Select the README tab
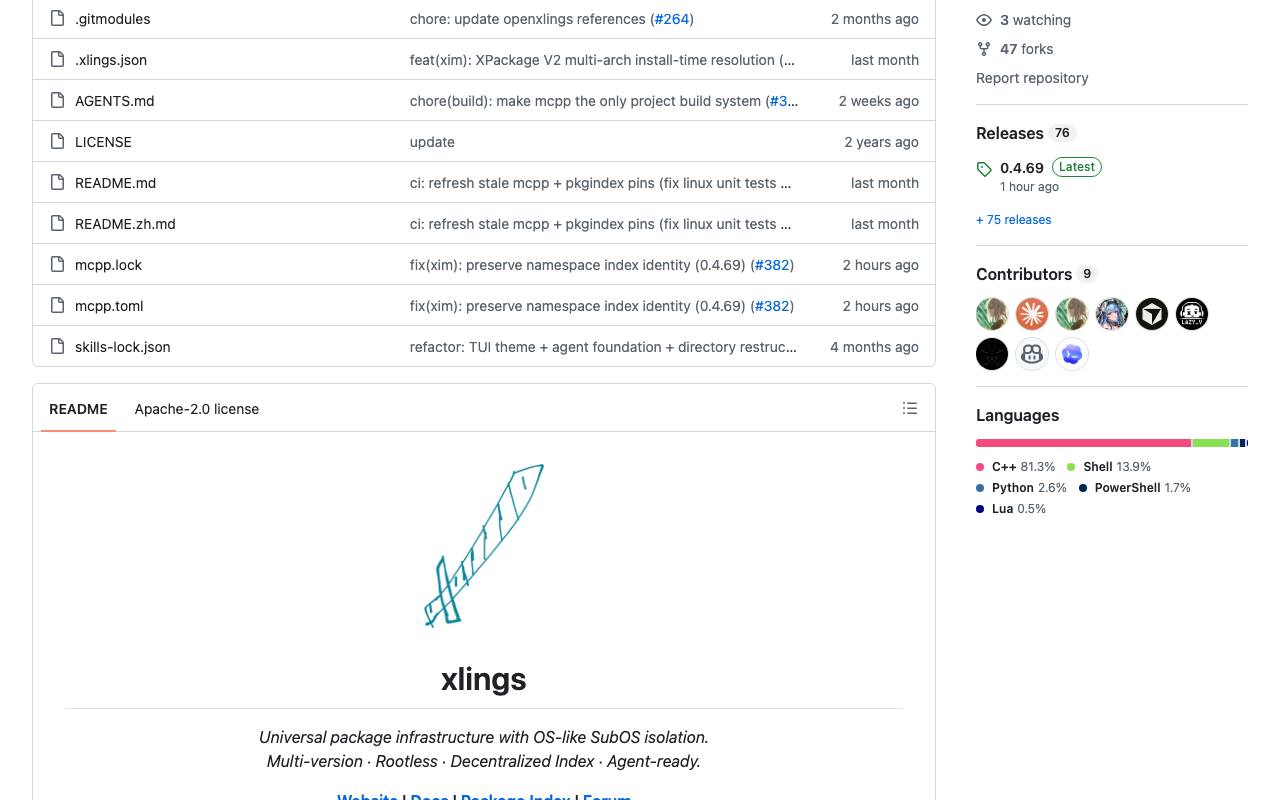Viewport: 1280px width, 800px height. pyautogui.click(x=78, y=409)
